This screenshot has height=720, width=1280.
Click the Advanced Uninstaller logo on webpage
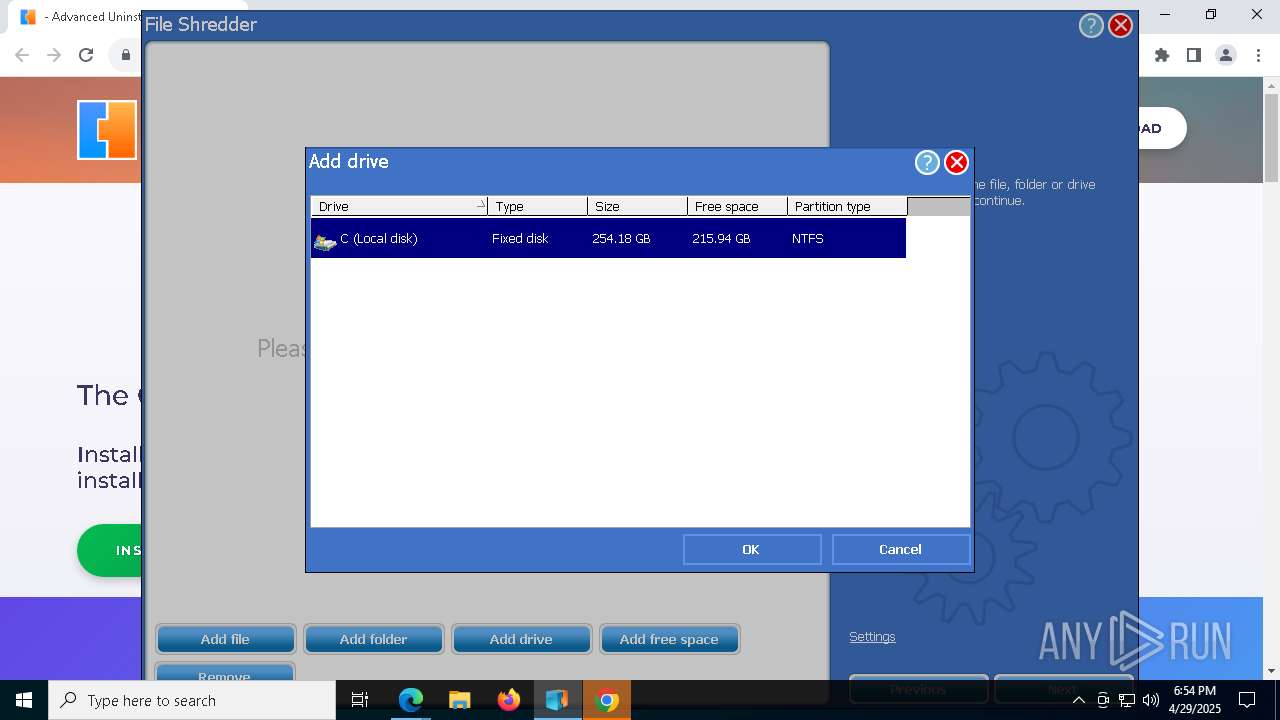coord(107,130)
